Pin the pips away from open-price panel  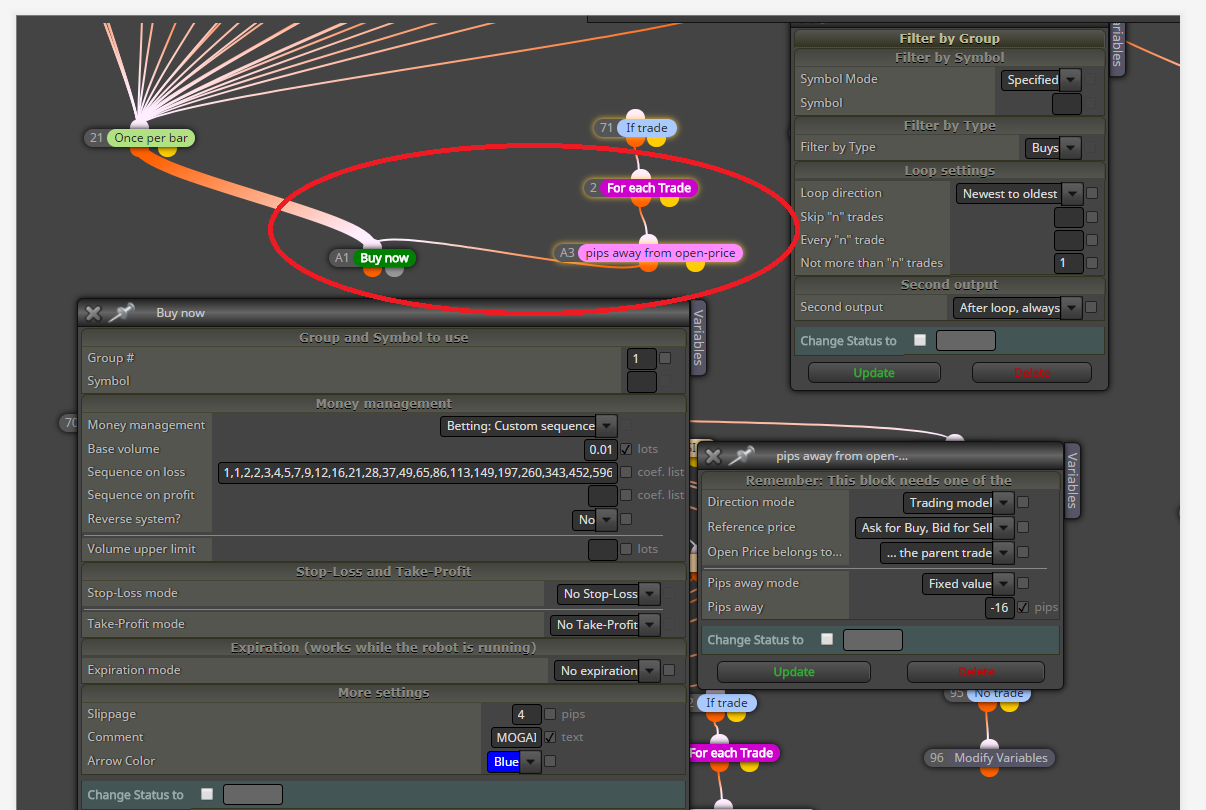741,456
